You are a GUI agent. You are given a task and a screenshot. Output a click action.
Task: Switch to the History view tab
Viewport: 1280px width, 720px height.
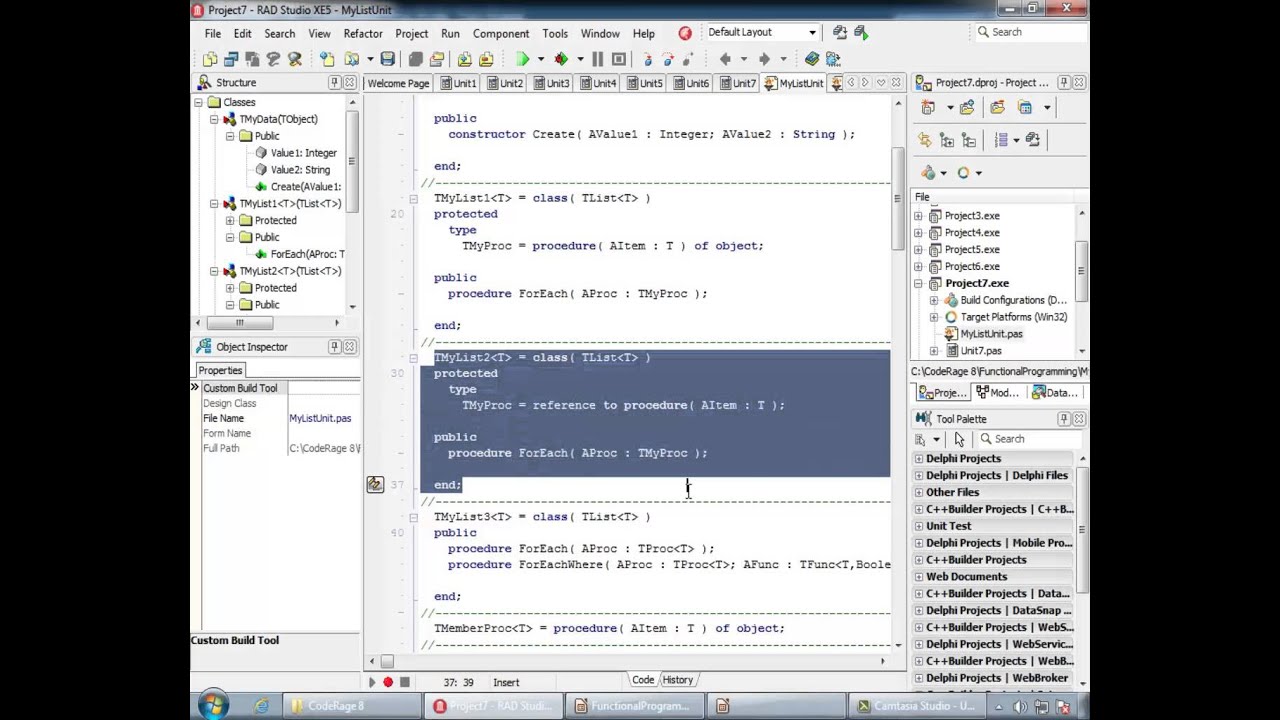[677, 680]
